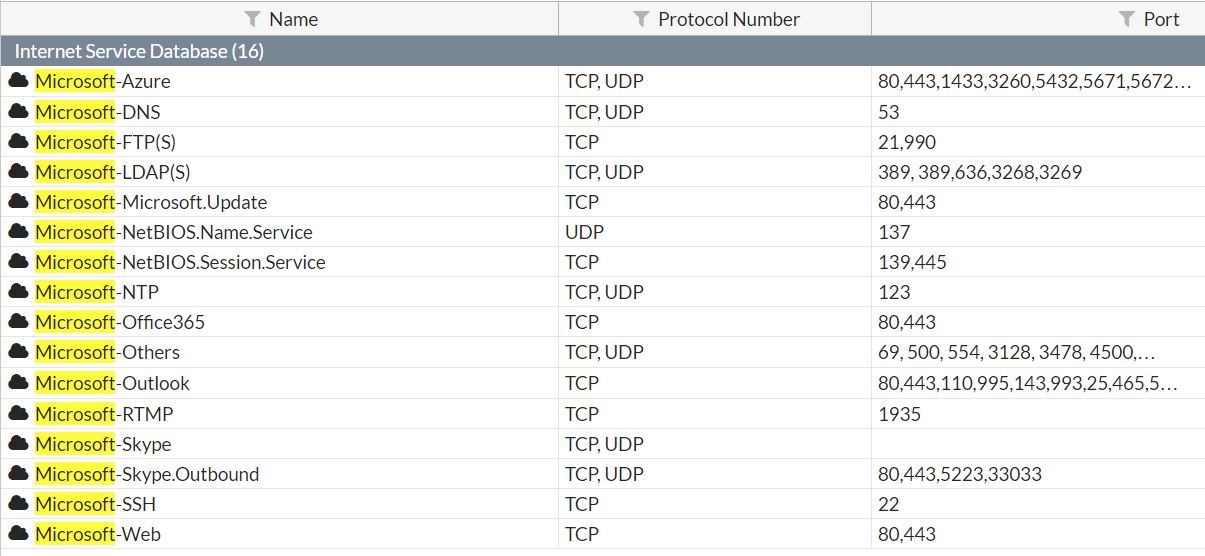This screenshot has width=1205, height=556.
Task: Select the Microsoft-FTP(S) service entry
Action: [x=602, y=142]
